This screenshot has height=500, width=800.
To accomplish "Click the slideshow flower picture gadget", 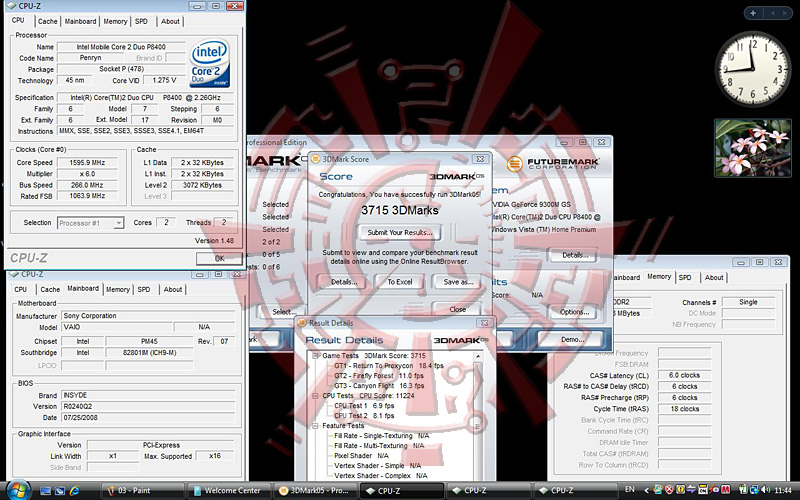I will (753, 148).
